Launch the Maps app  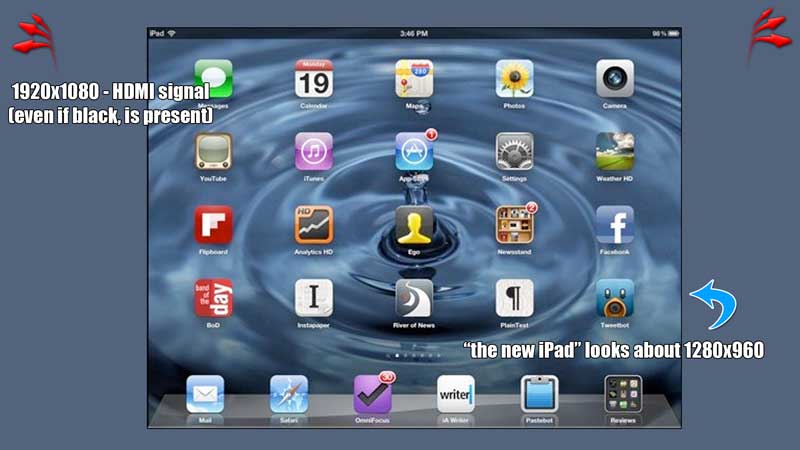coord(414,79)
